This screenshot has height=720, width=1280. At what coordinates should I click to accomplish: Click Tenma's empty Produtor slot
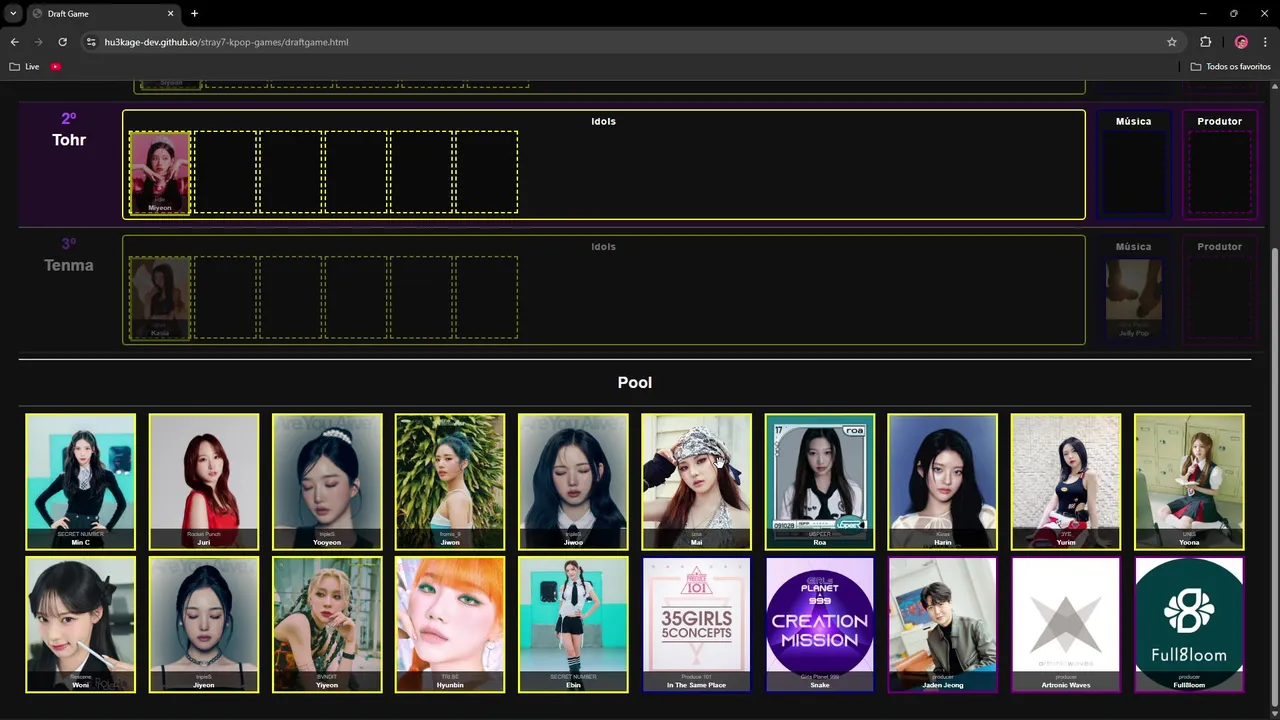click(1220, 298)
